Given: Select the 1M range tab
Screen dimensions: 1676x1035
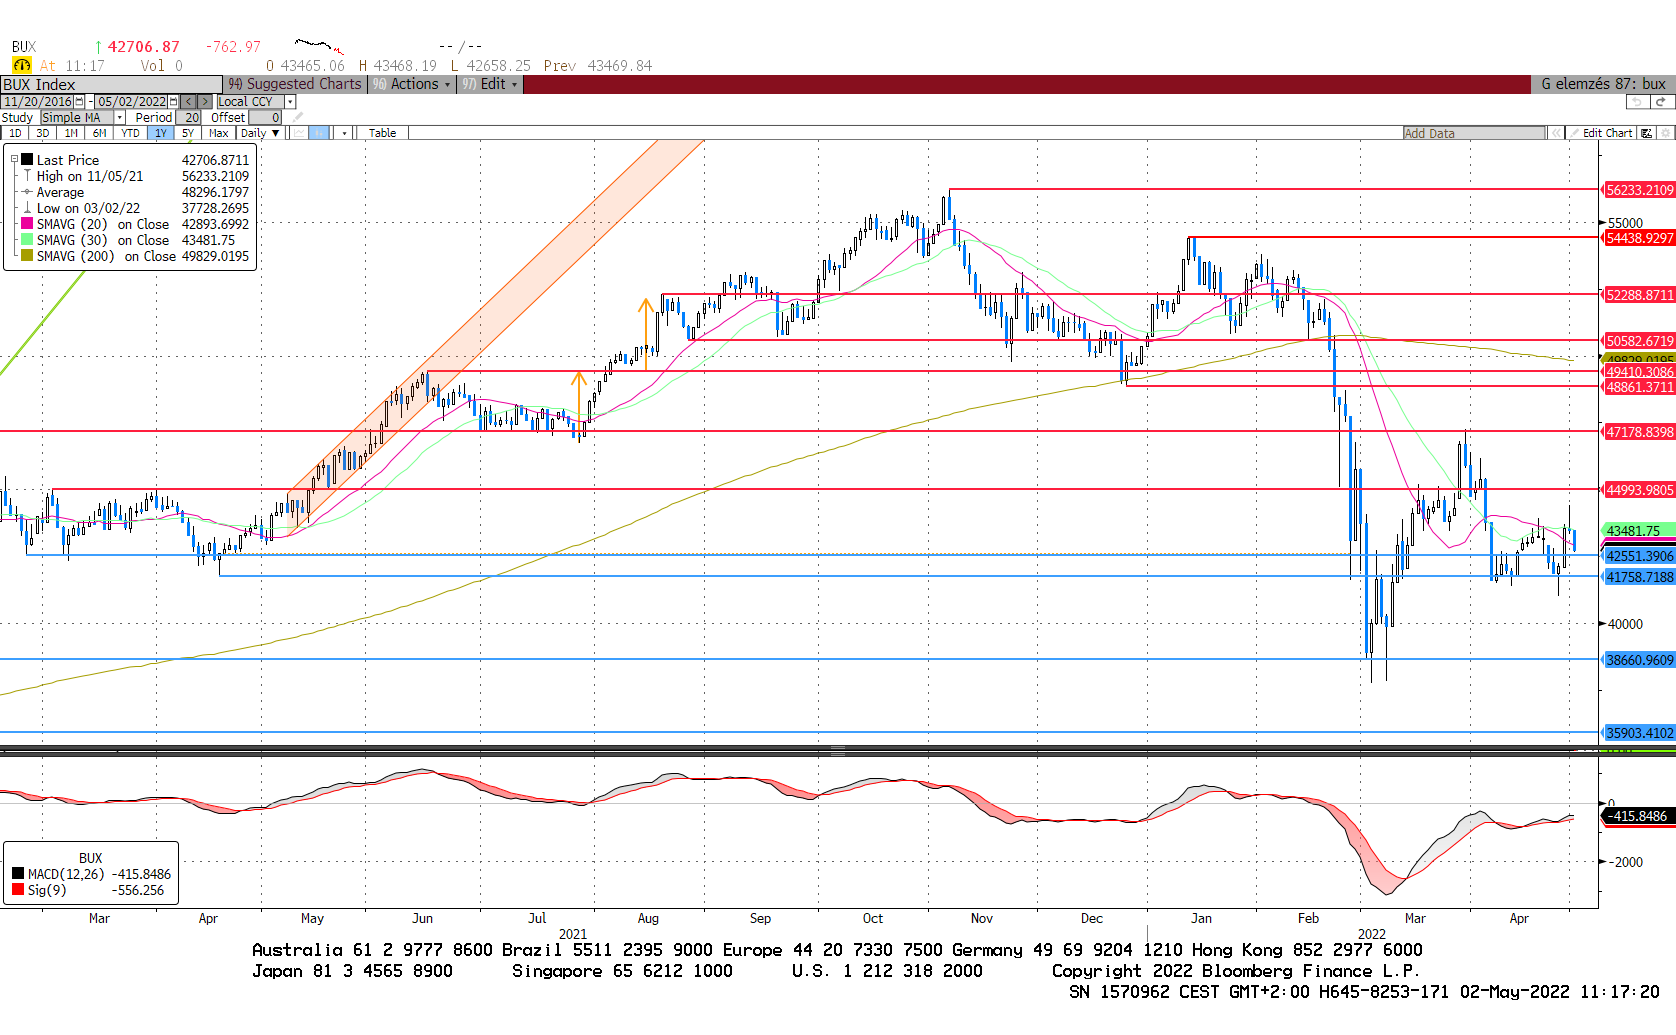Looking at the screenshot, I should pyautogui.click(x=71, y=133).
